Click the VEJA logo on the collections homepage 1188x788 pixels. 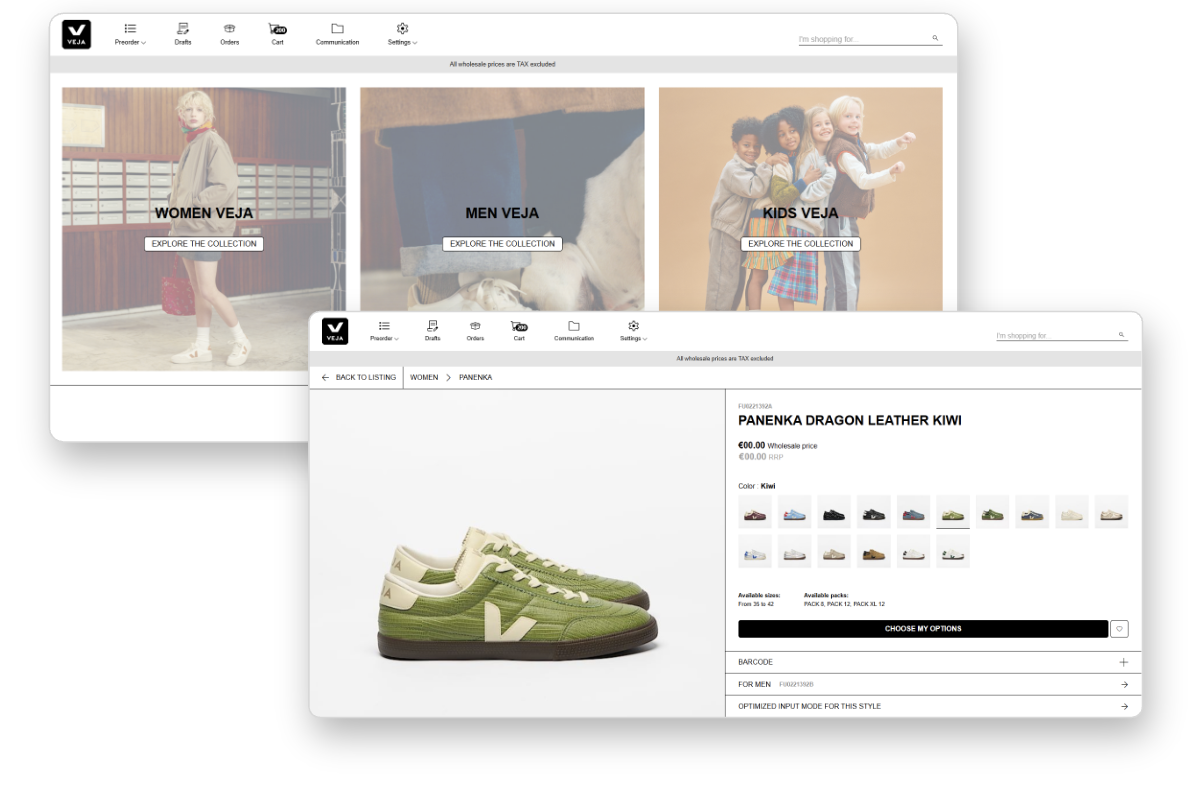[76, 34]
